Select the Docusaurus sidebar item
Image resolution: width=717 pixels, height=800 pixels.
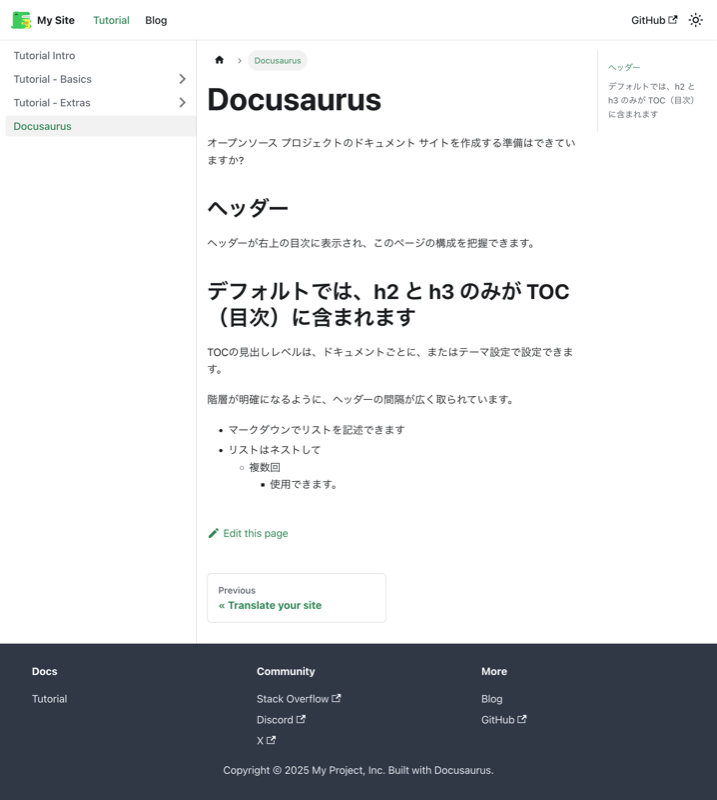(x=101, y=126)
